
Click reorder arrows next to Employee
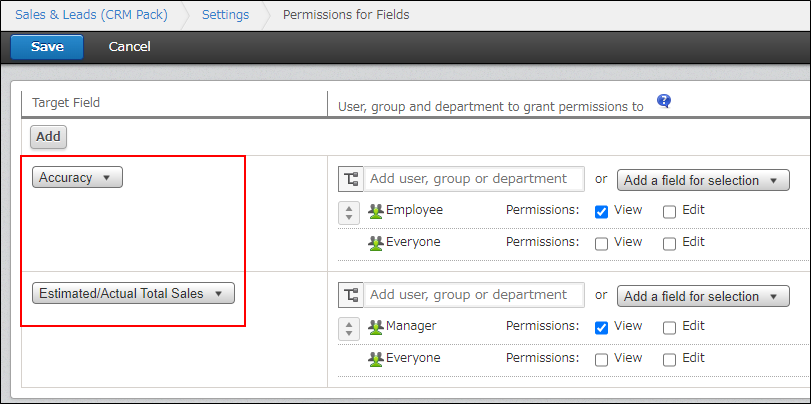(x=350, y=212)
